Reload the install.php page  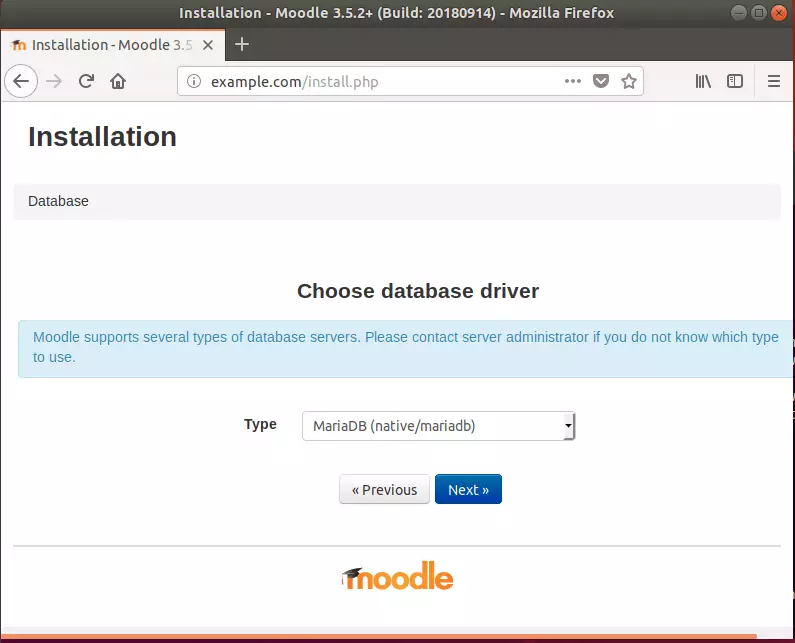tap(86, 81)
